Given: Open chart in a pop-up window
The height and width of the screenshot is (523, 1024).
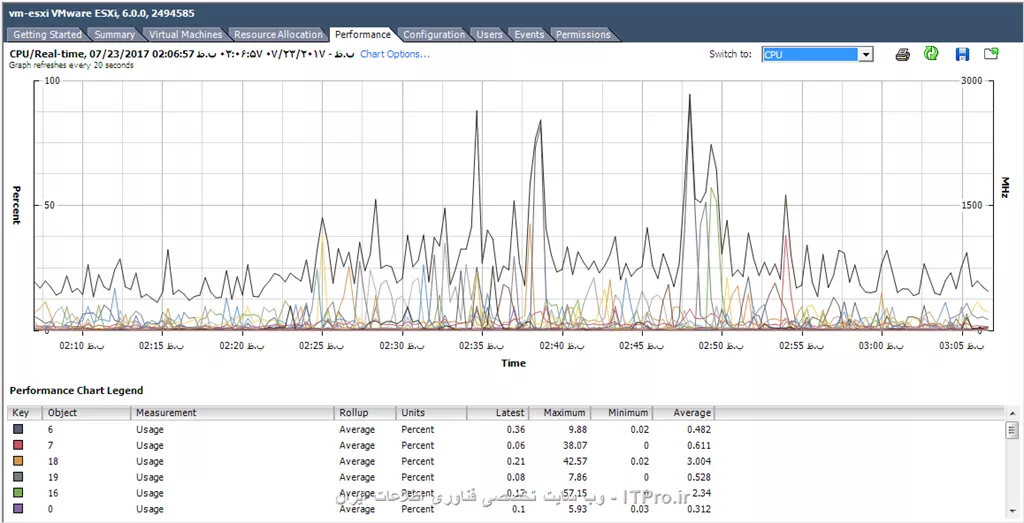Looking at the screenshot, I should click(x=991, y=54).
